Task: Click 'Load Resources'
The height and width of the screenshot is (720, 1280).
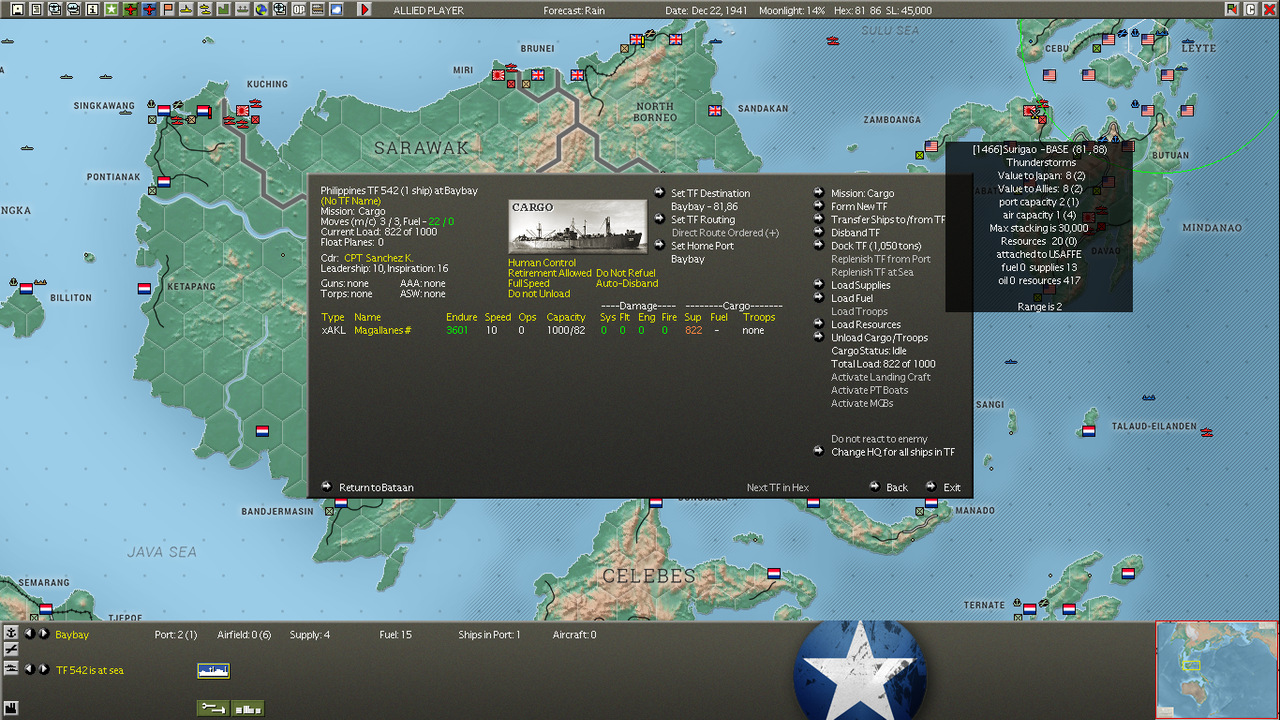Action: (x=865, y=324)
